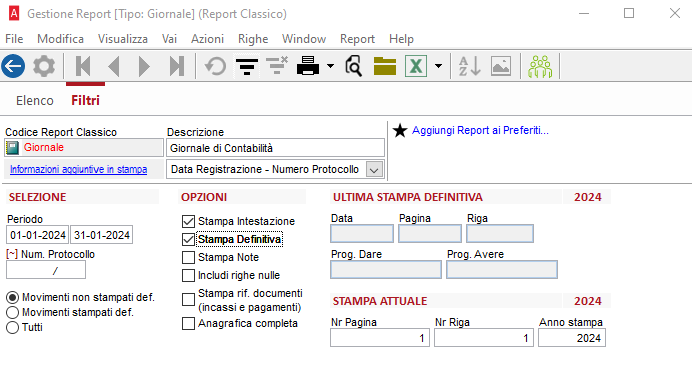
Task: Select the Tutti radio button
Action: click(x=12, y=328)
